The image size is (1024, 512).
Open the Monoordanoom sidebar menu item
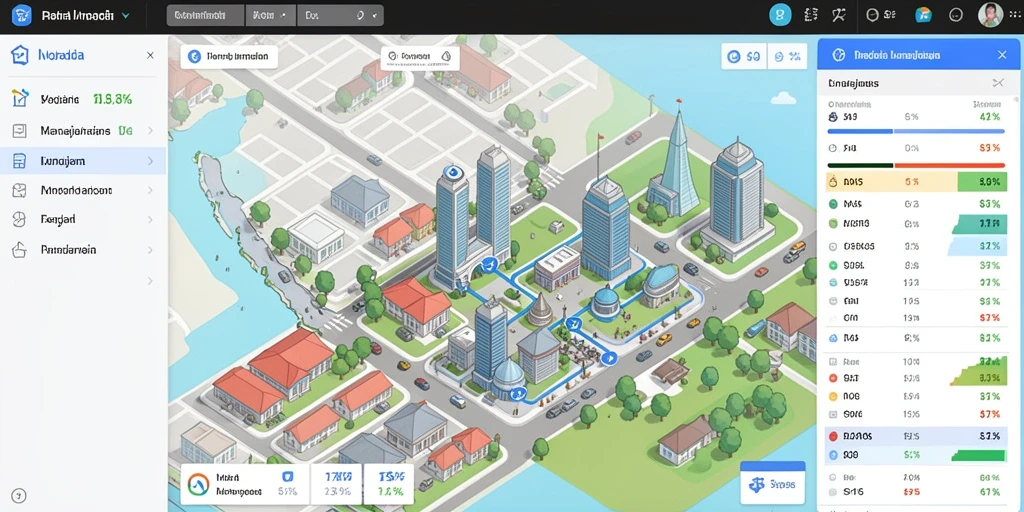click(83, 190)
